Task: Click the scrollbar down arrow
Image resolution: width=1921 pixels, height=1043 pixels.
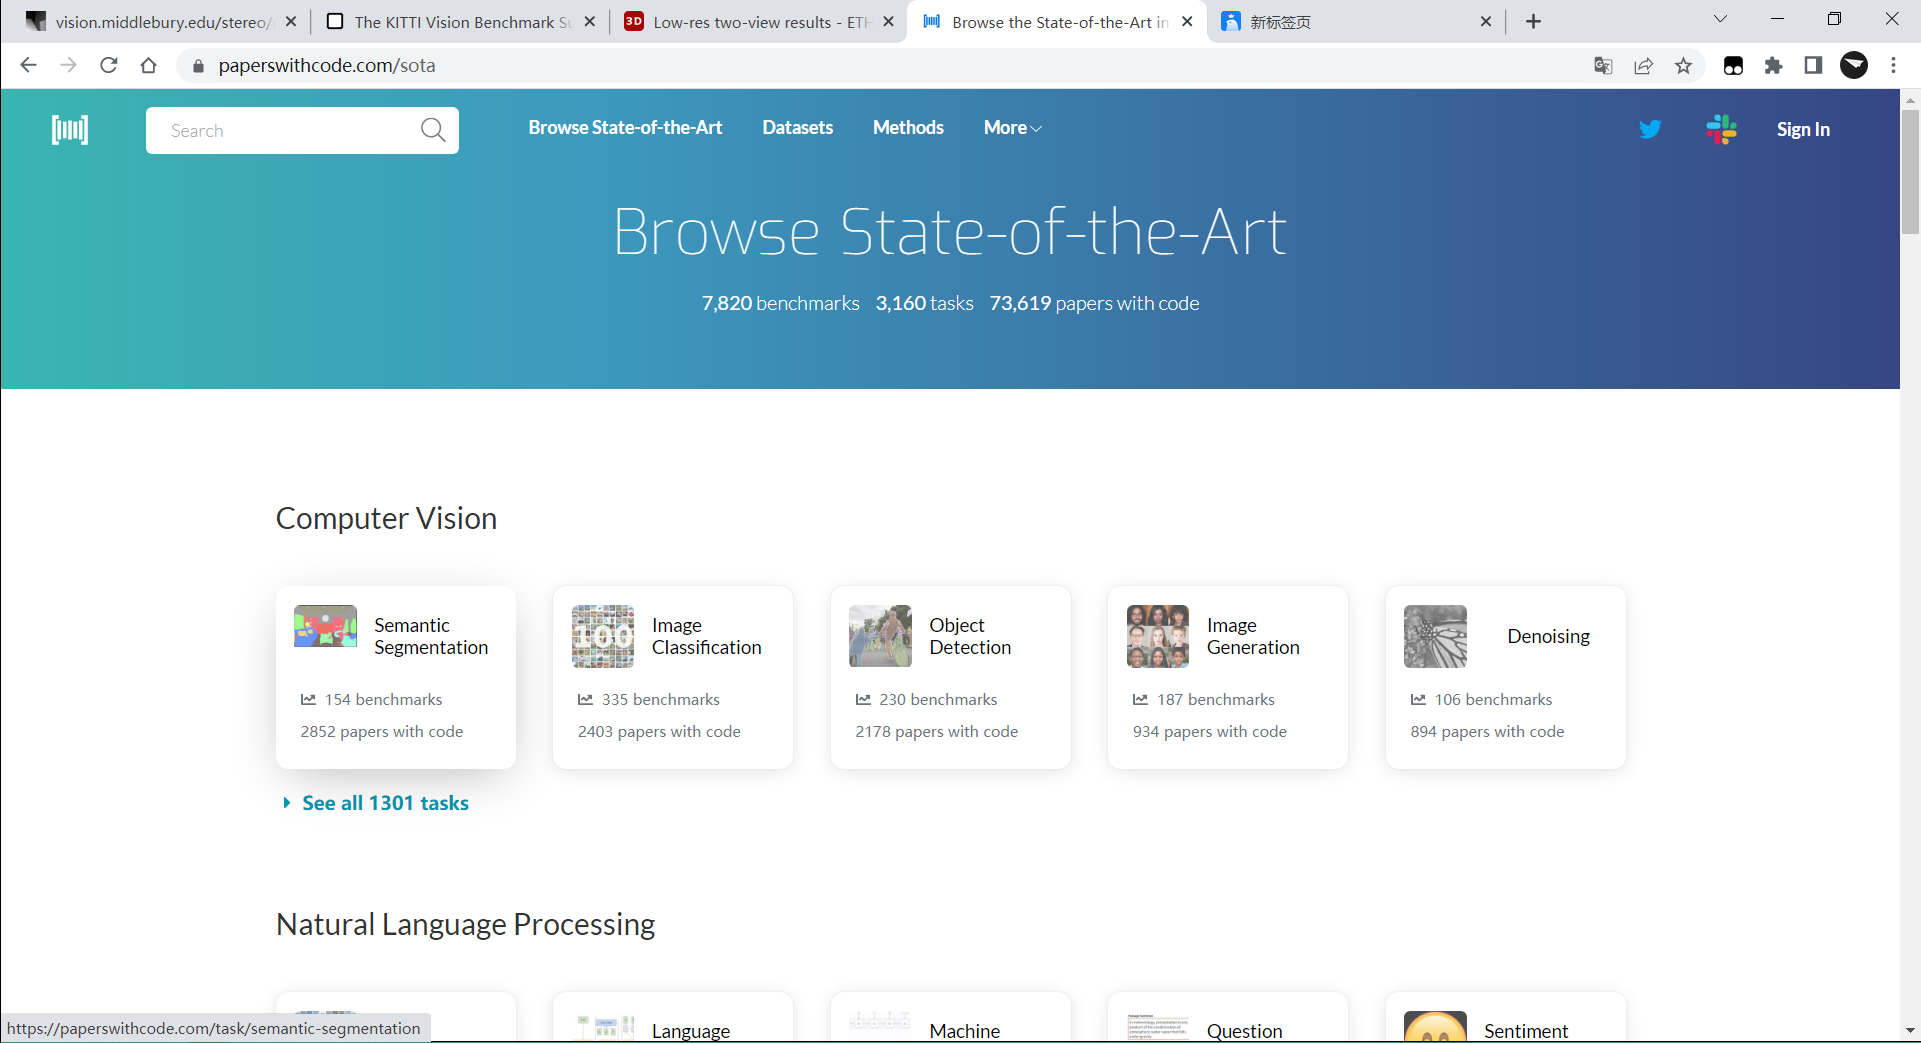Action: pos(1910,1030)
